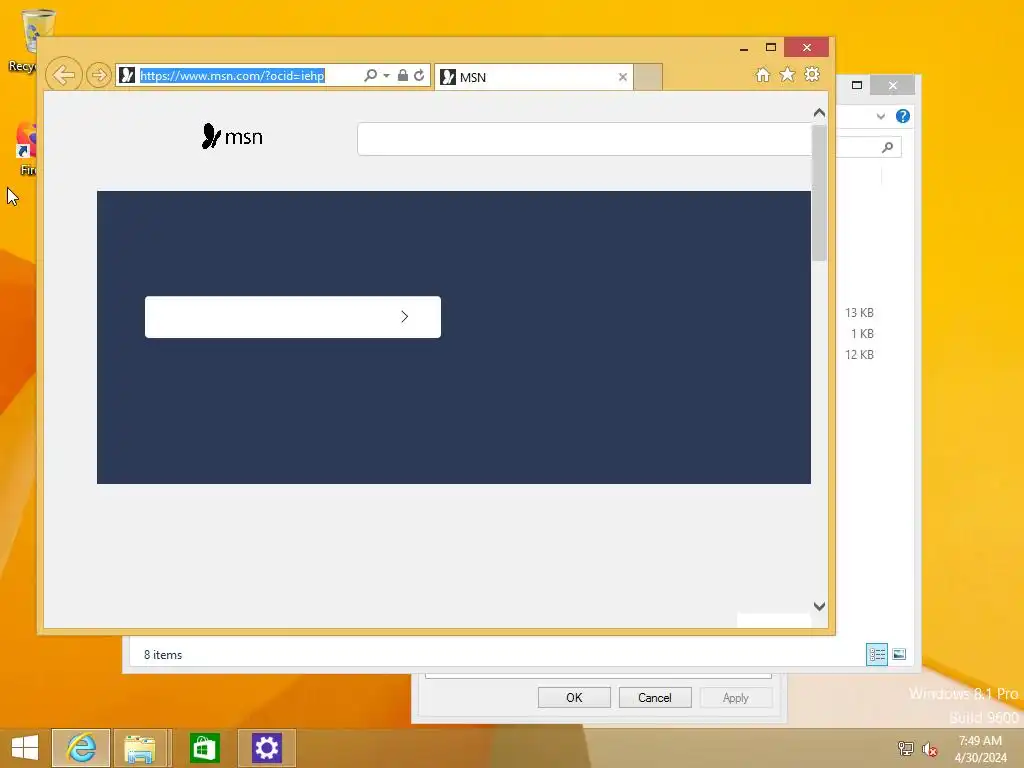Select the 13 KB file size entry

859,313
